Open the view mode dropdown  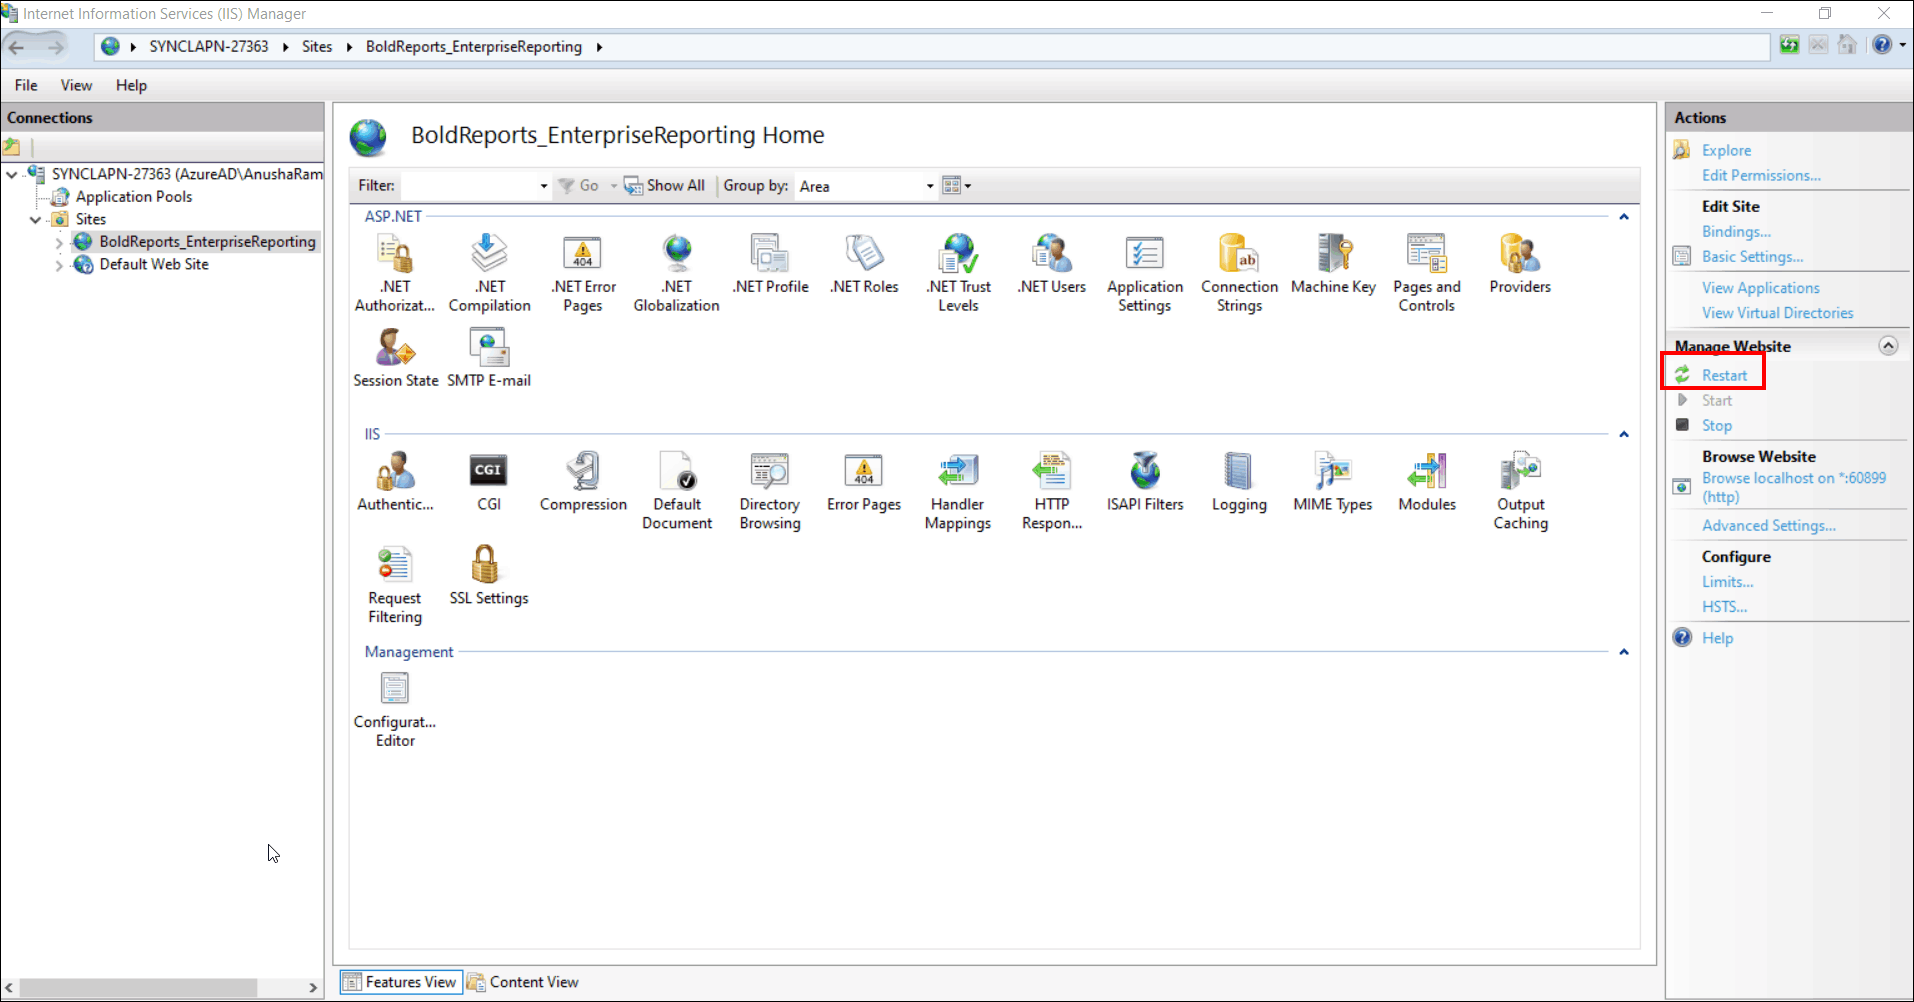957,186
